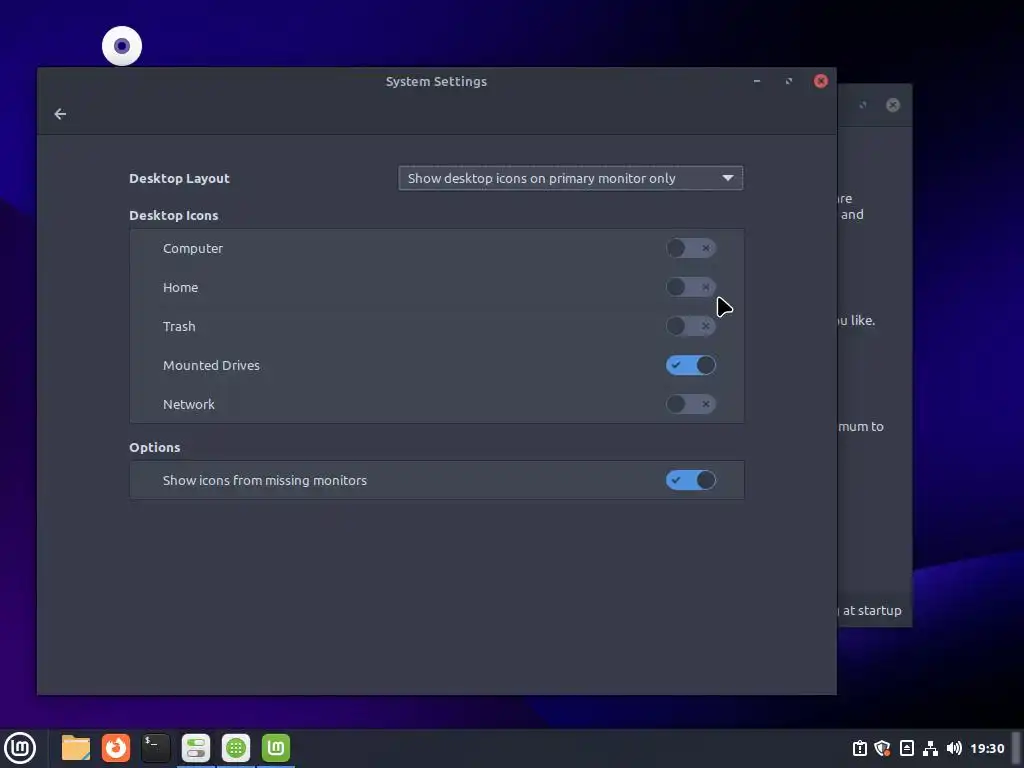This screenshot has width=1024, height=768.
Task: Click the green grid app in the taskbar
Action: pyautogui.click(x=236, y=748)
